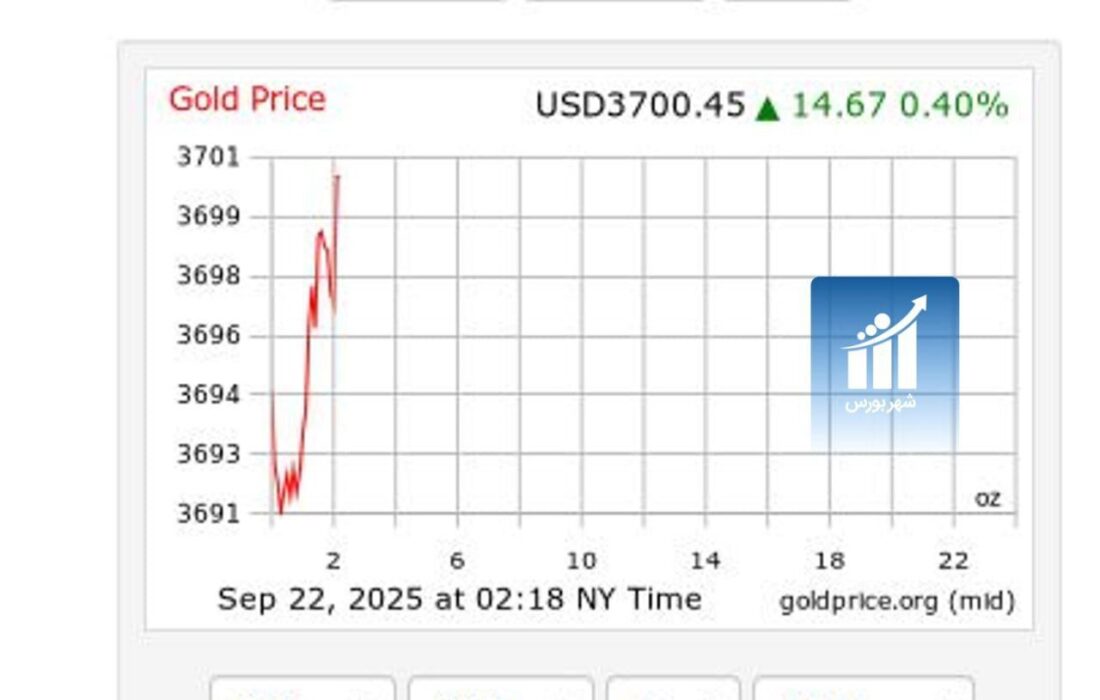
Task: Click the peak of the red price line
Action: pyautogui.click(x=338, y=177)
